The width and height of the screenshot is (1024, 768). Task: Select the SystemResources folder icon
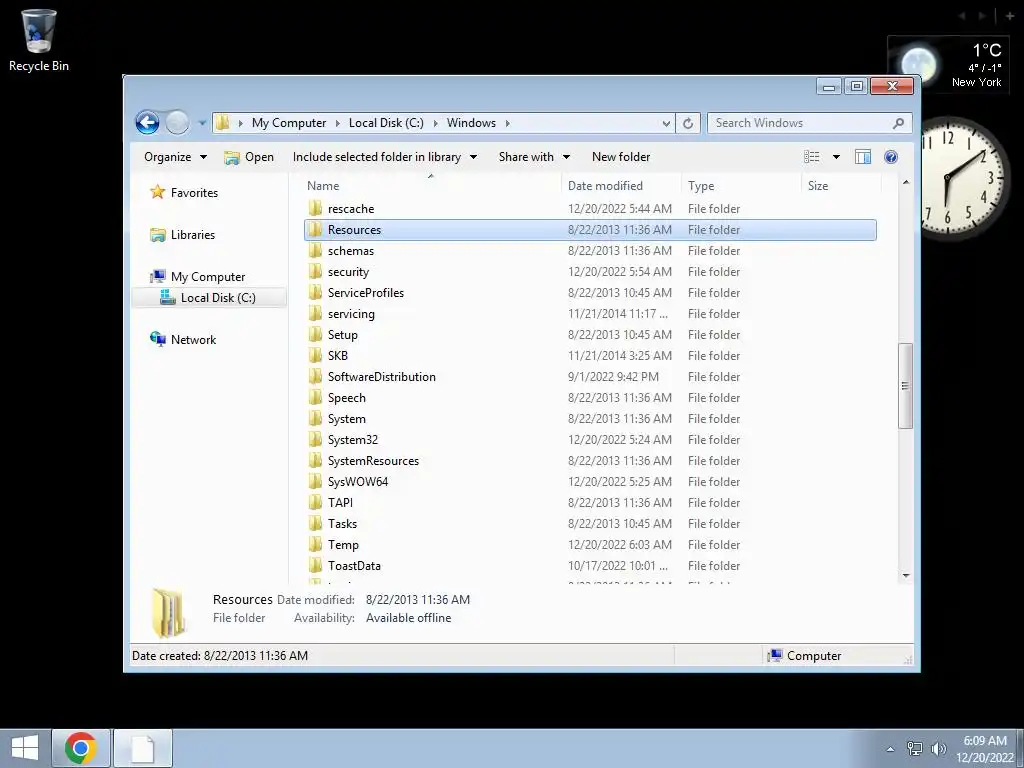pyautogui.click(x=315, y=460)
